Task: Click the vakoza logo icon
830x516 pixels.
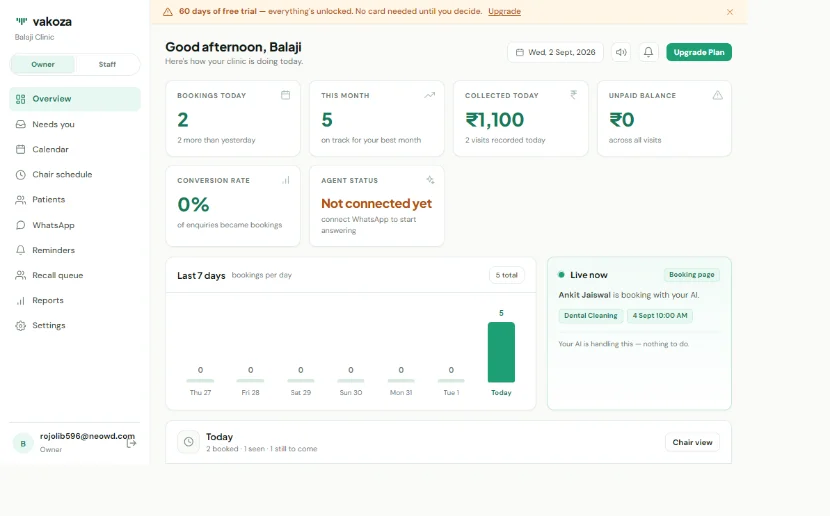Action: point(21,21)
